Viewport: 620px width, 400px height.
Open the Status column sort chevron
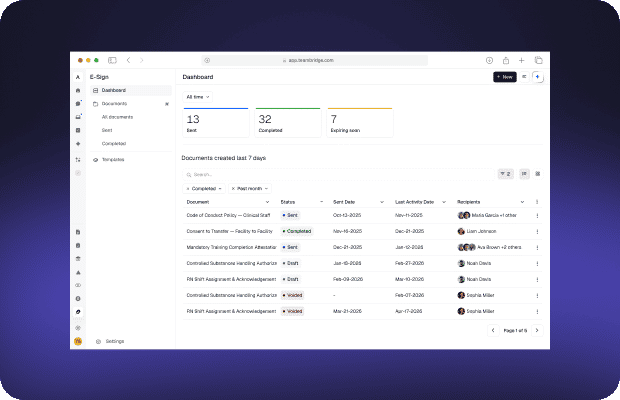point(321,202)
